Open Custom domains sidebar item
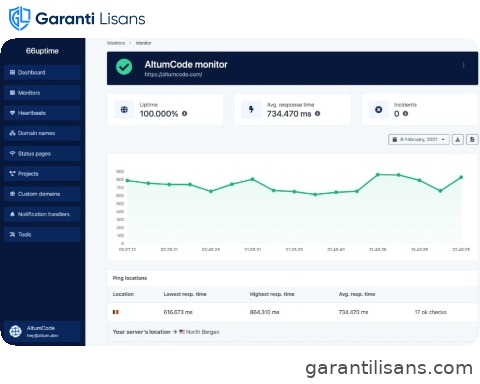Viewport: 480px width, 384px height. pyautogui.click(x=42, y=194)
